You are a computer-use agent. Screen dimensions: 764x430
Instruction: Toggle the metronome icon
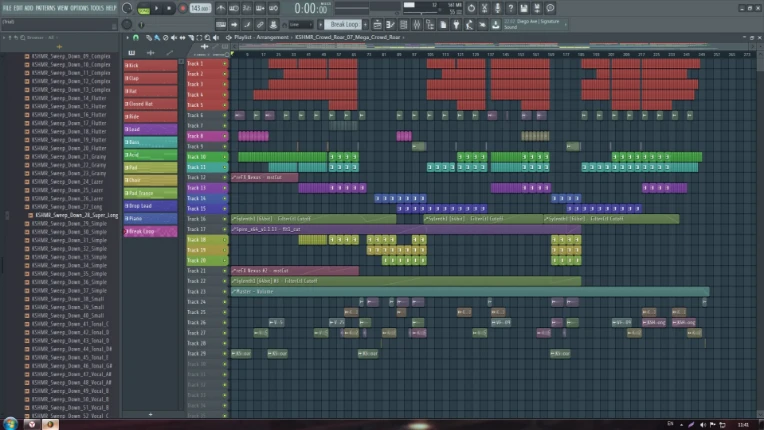[x=221, y=8]
